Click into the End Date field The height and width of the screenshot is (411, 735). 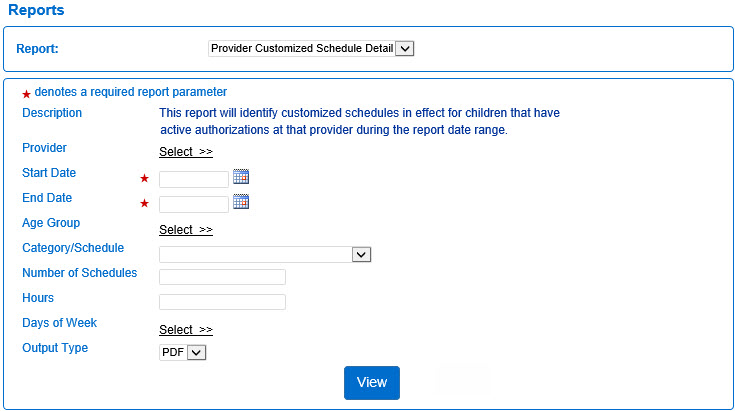point(194,205)
